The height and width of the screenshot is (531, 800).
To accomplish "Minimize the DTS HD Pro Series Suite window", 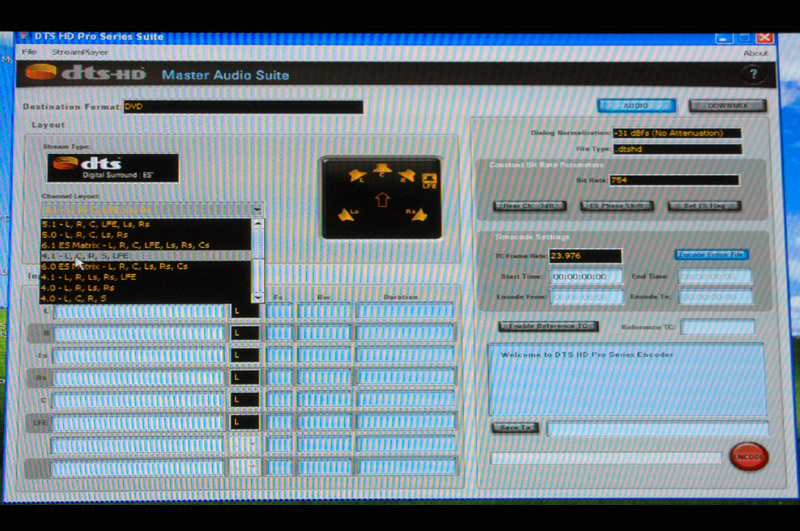I will click(x=723, y=38).
